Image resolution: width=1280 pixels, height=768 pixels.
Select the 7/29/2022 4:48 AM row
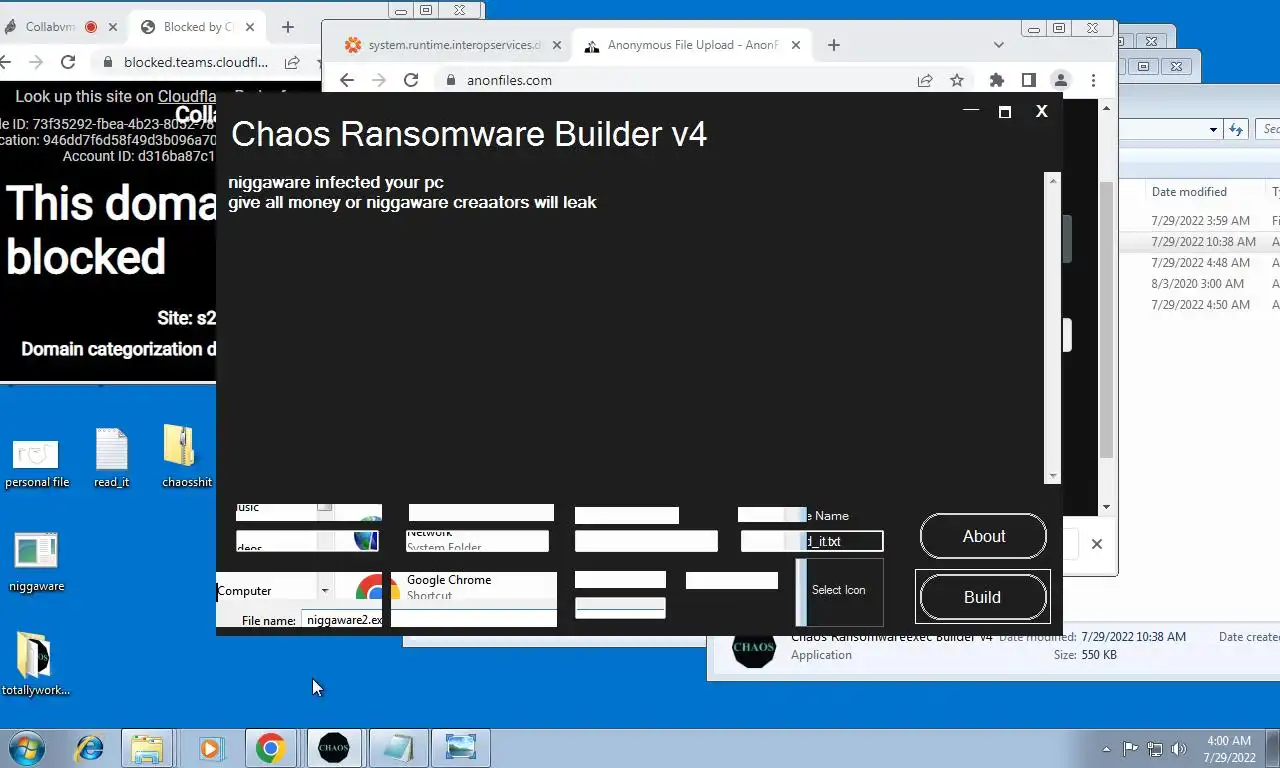pos(1200,262)
